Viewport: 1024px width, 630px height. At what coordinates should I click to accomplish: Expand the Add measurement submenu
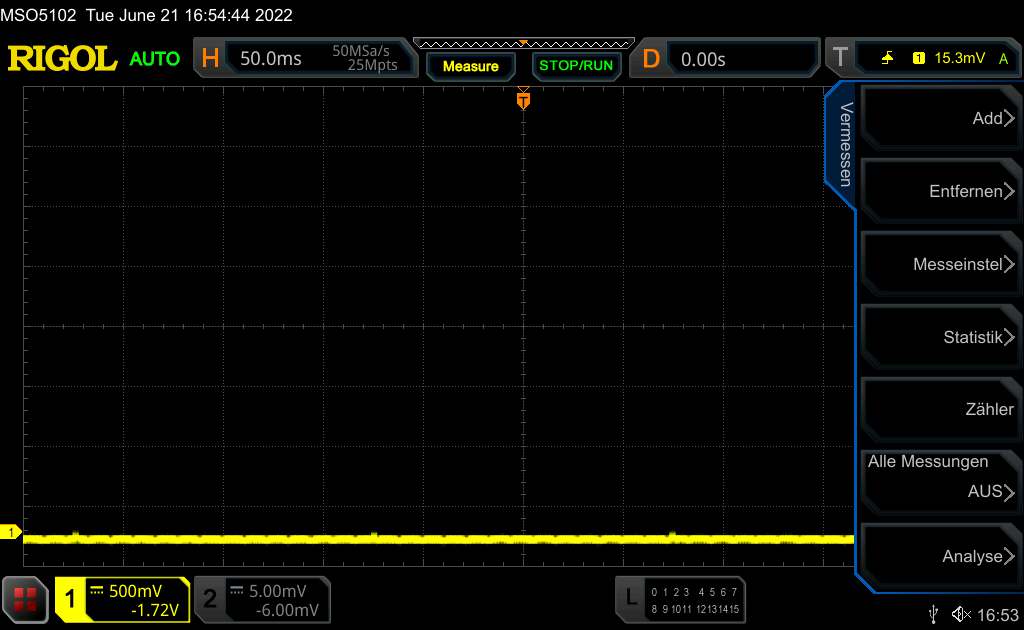(x=938, y=119)
